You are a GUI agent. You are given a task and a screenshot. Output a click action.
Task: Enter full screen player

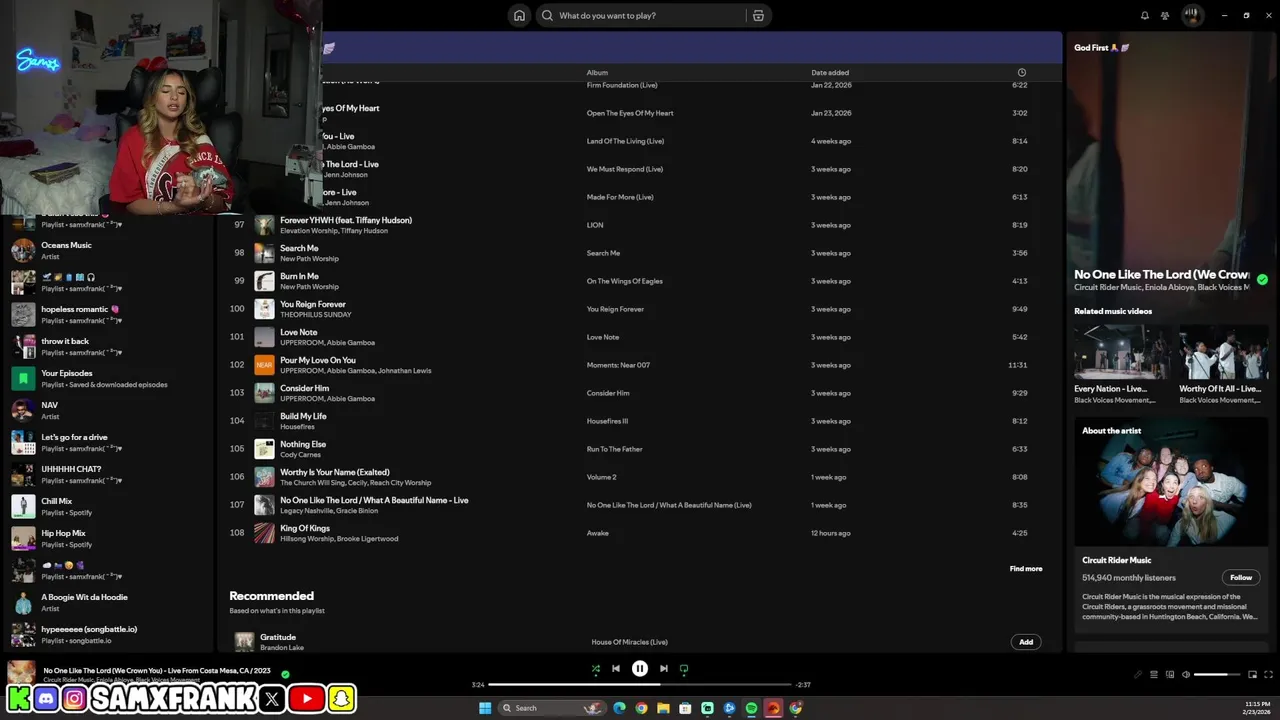[x=1269, y=674]
